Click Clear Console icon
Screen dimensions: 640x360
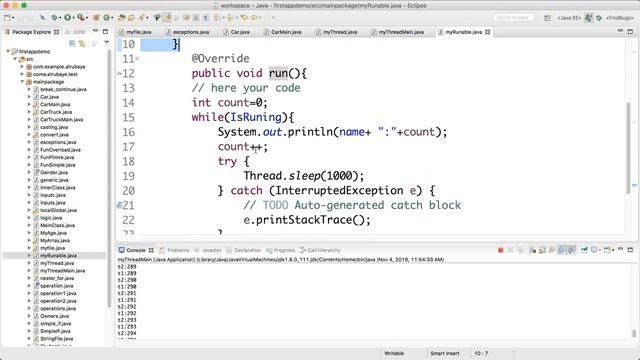(532, 250)
